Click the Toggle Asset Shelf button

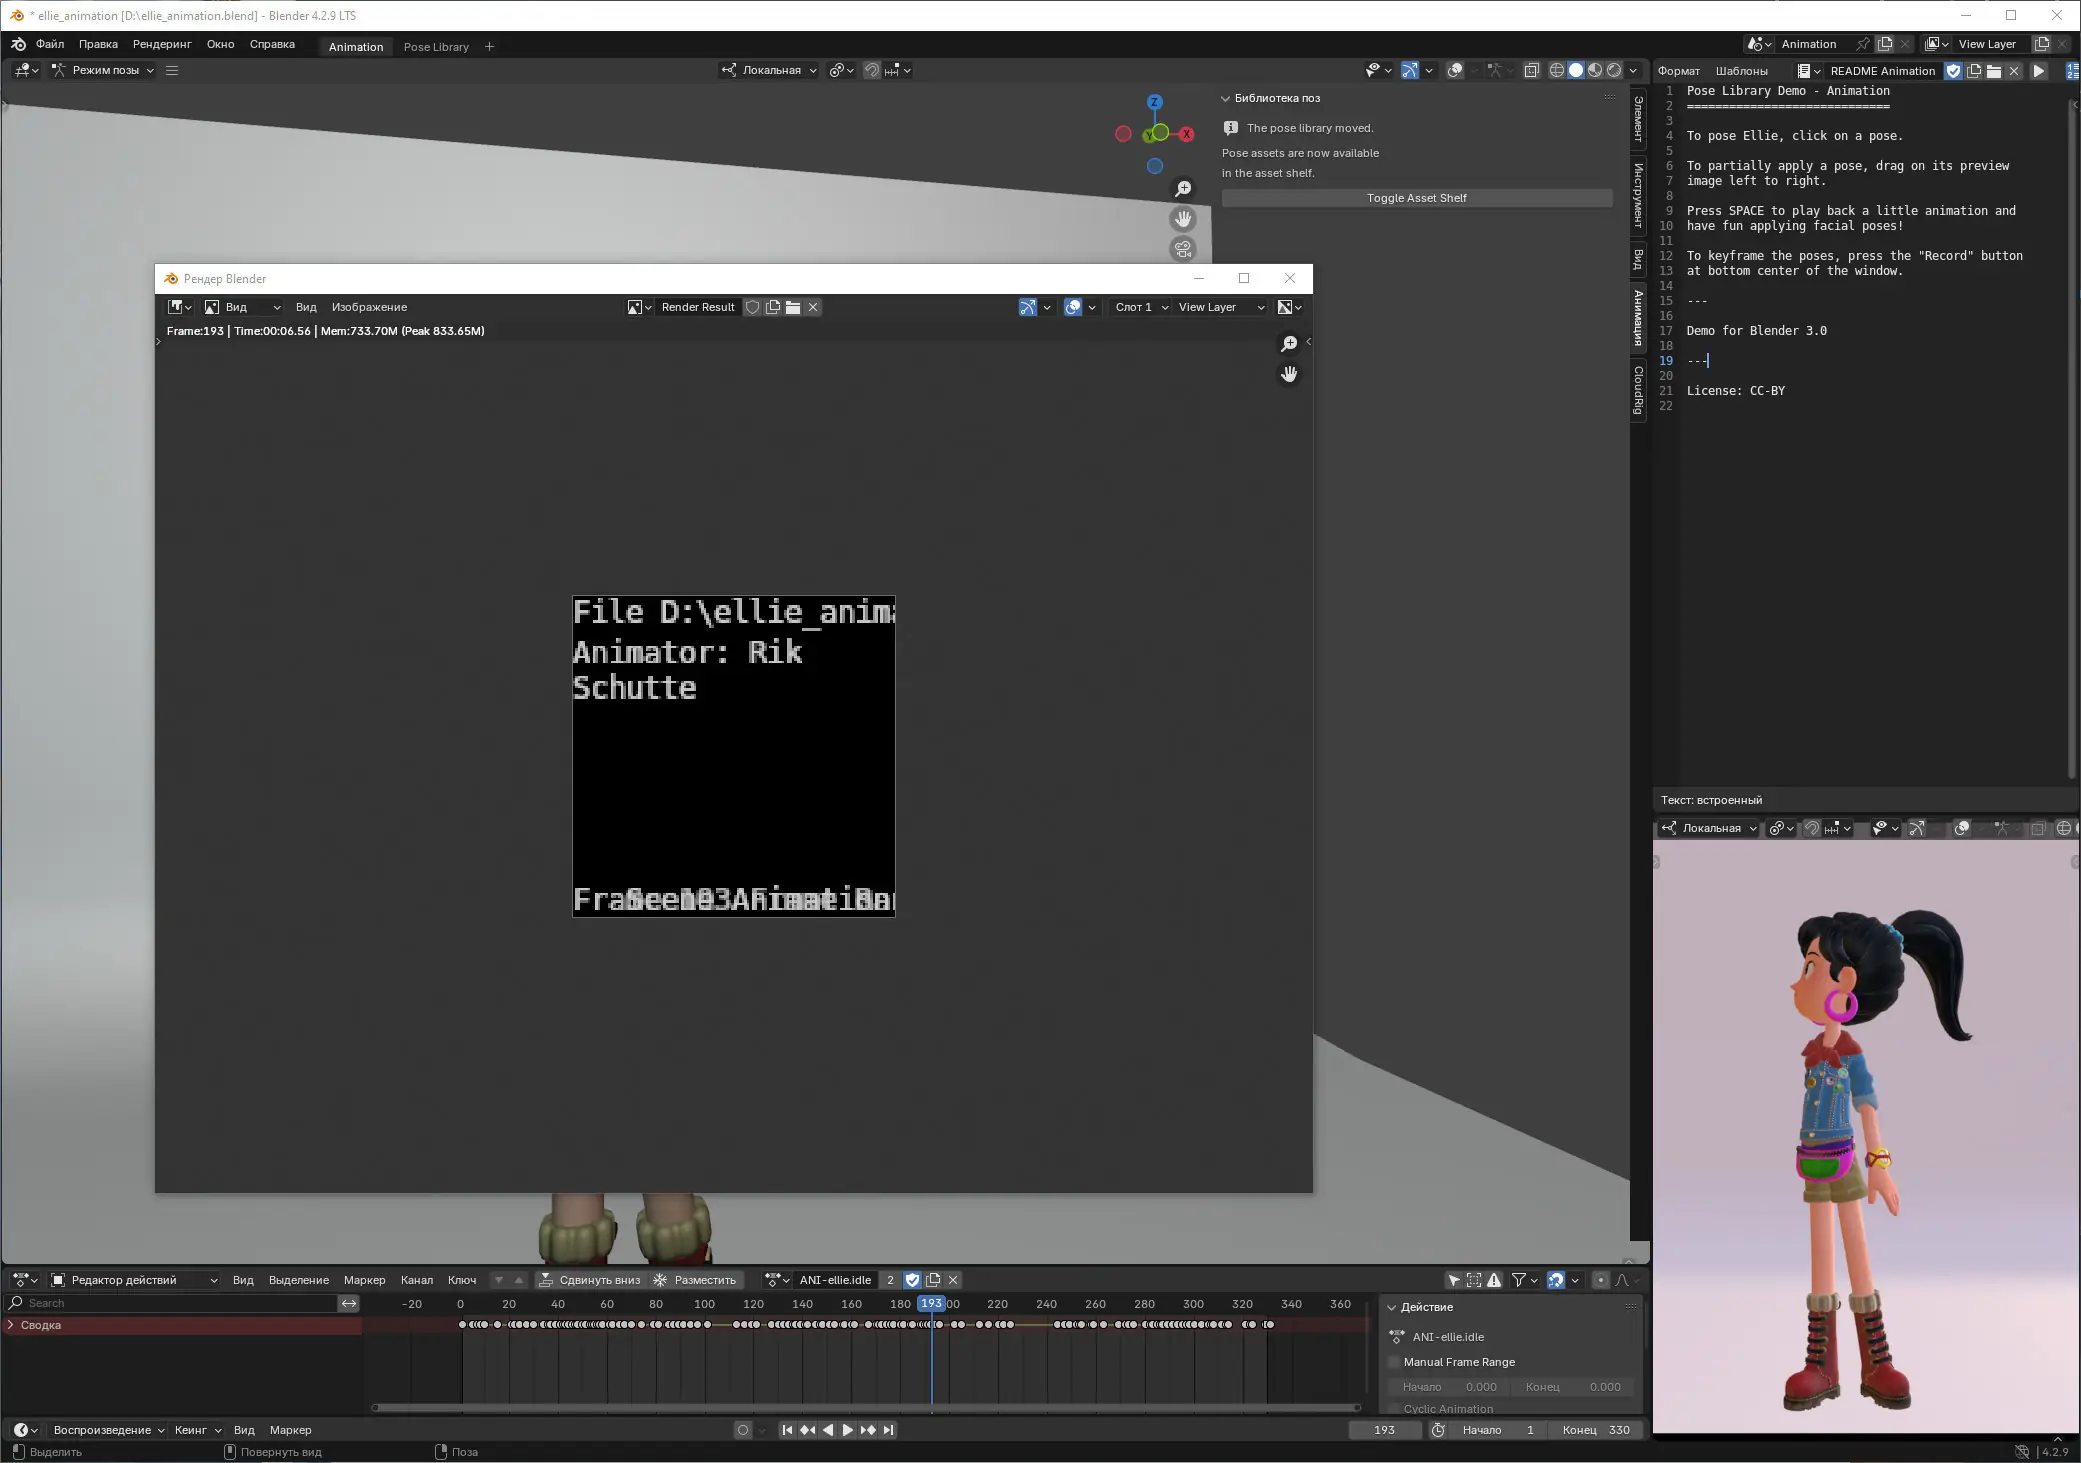[x=1416, y=198]
